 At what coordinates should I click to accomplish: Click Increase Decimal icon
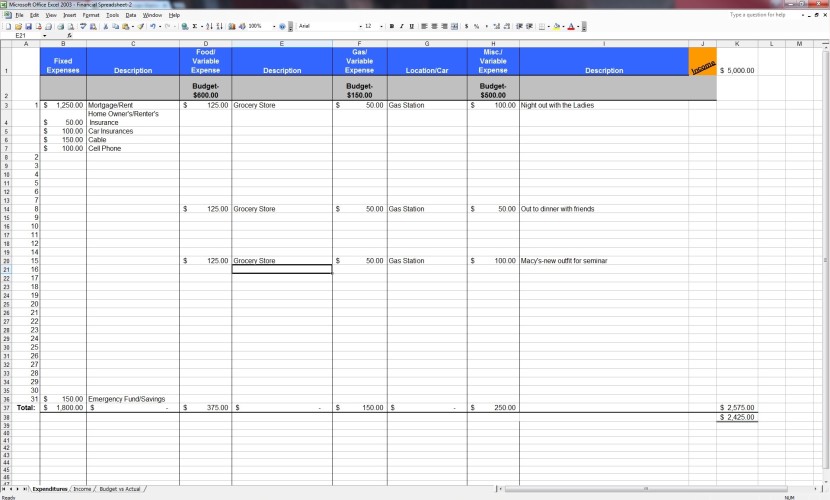coord(497,26)
